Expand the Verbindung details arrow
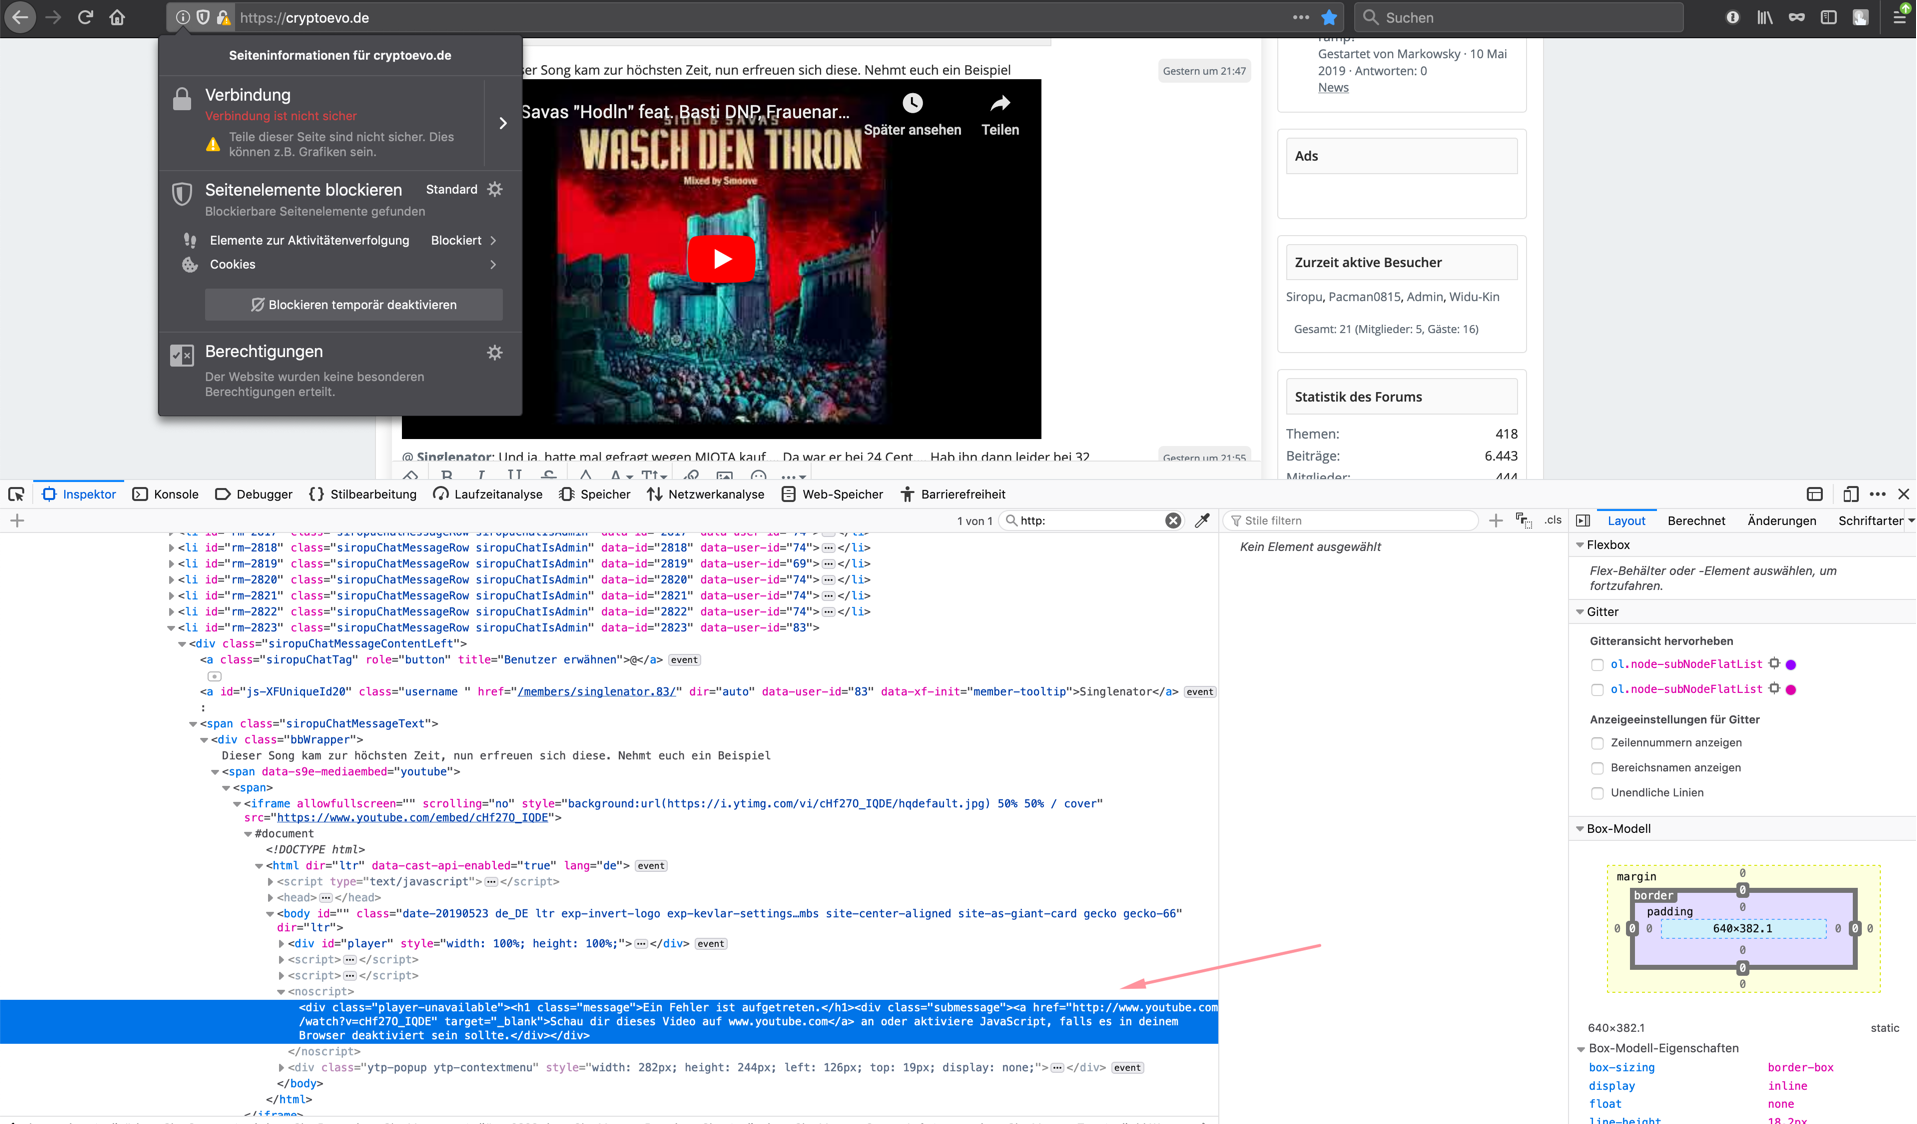This screenshot has width=1917, height=1124. pos(503,123)
